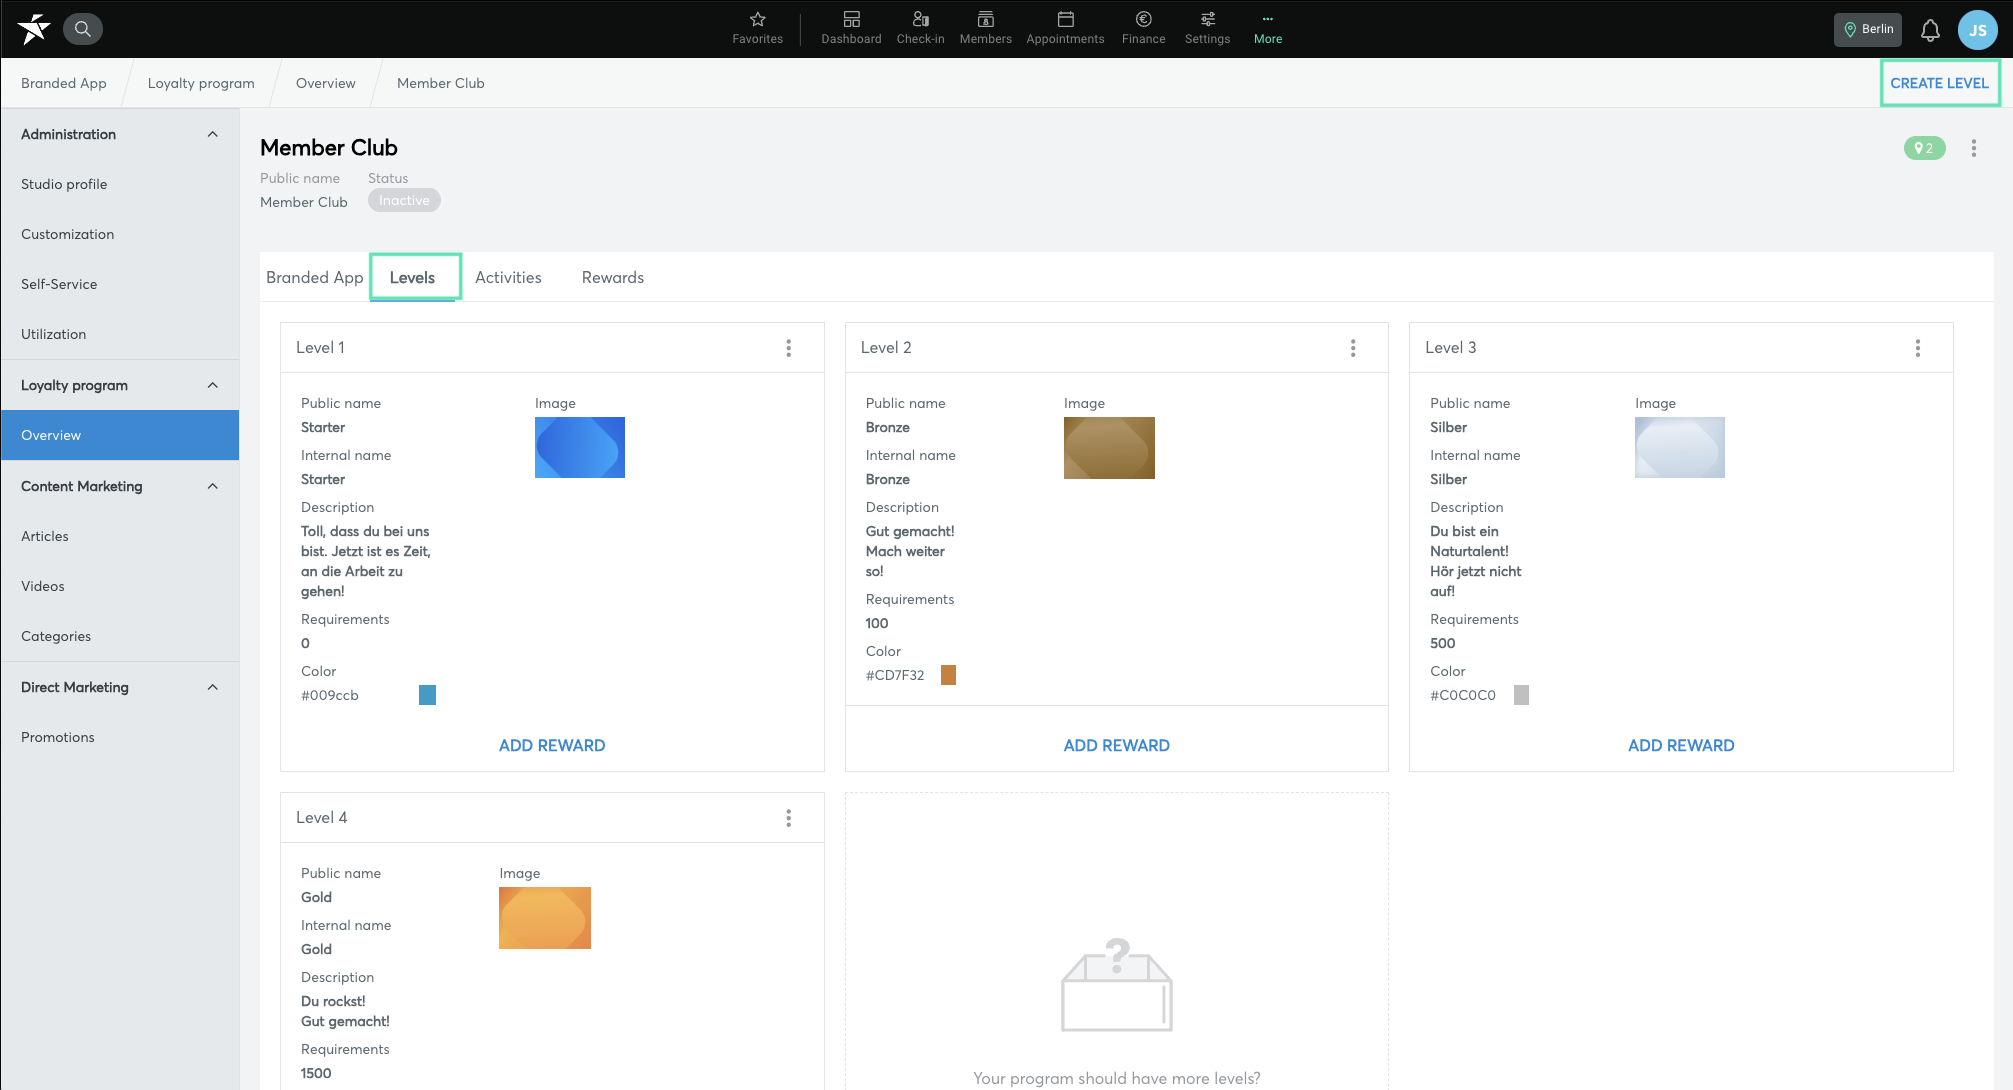Viewport: 2013px width, 1090px height.
Task: Switch to the Rewards tab
Action: coord(613,277)
